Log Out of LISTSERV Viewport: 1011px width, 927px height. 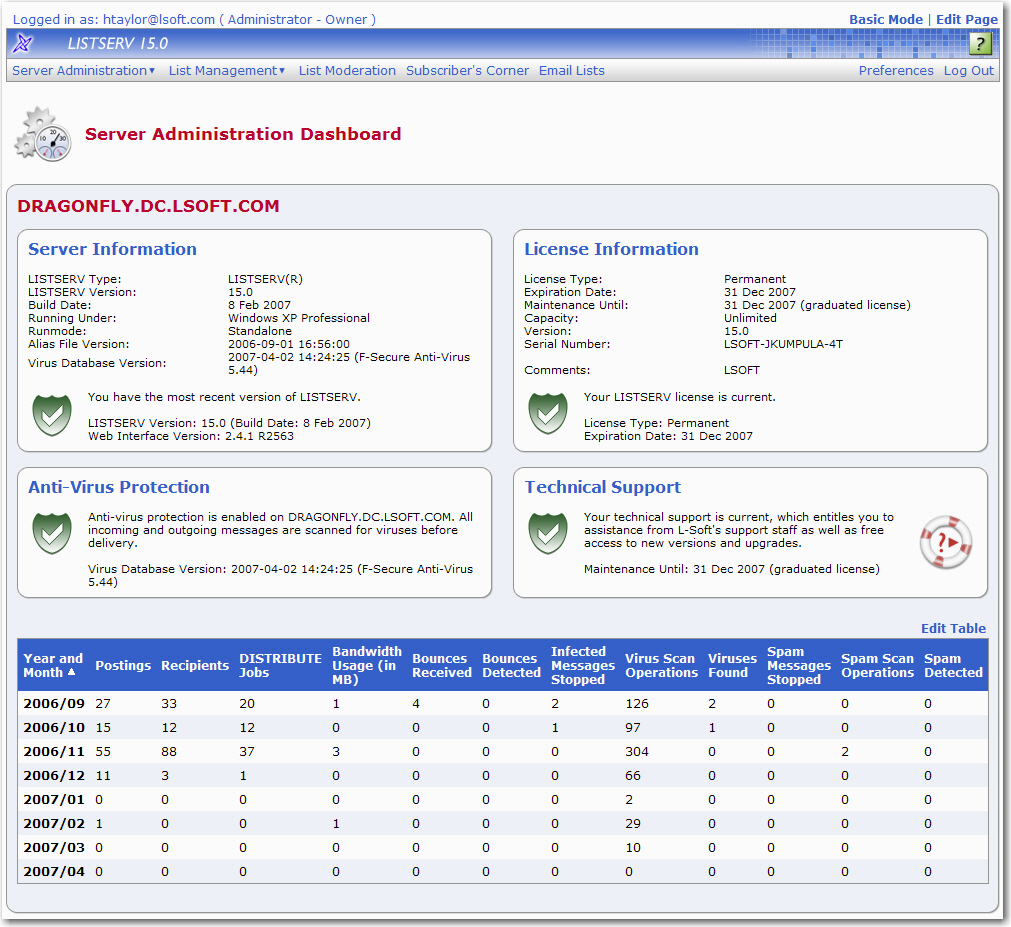click(x=969, y=70)
